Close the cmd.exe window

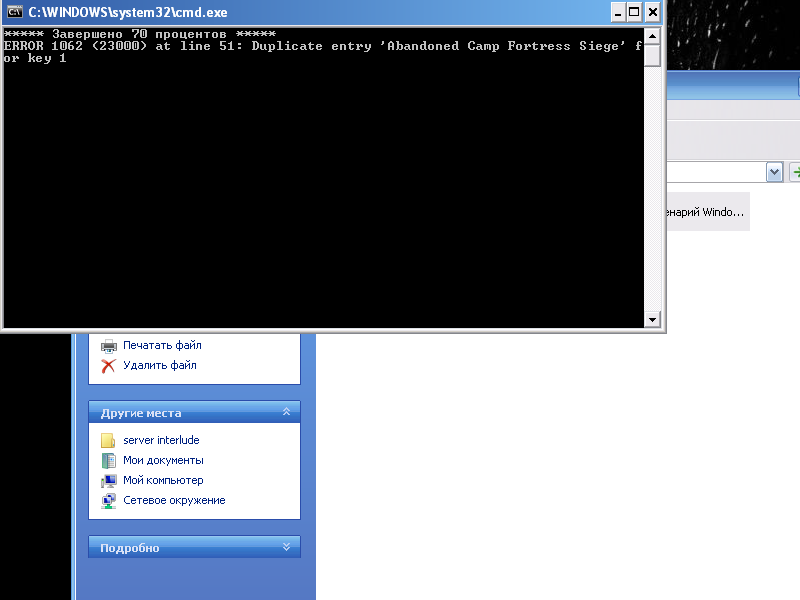tap(653, 12)
